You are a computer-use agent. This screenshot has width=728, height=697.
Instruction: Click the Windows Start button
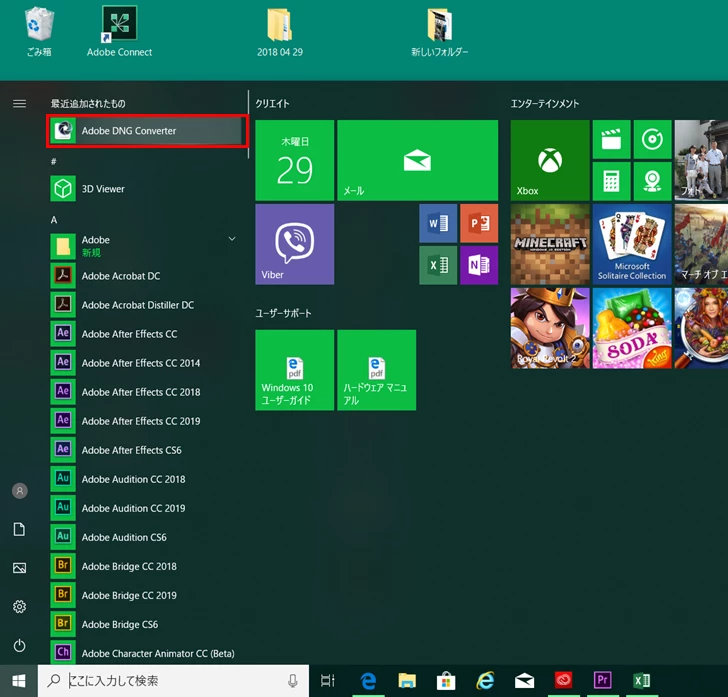point(19,681)
